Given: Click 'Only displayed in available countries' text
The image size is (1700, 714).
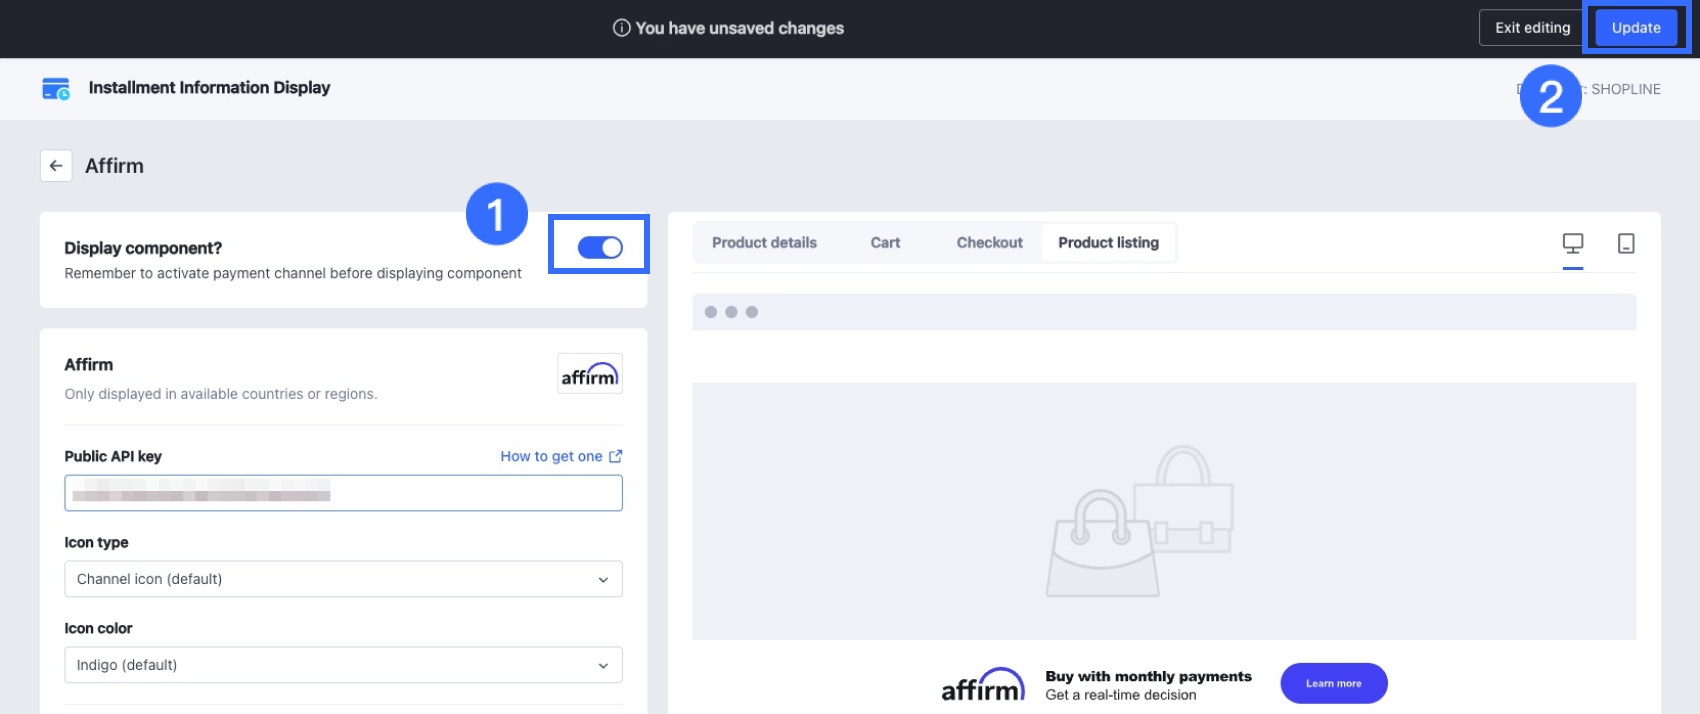Looking at the screenshot, I should tap(221, 394).
